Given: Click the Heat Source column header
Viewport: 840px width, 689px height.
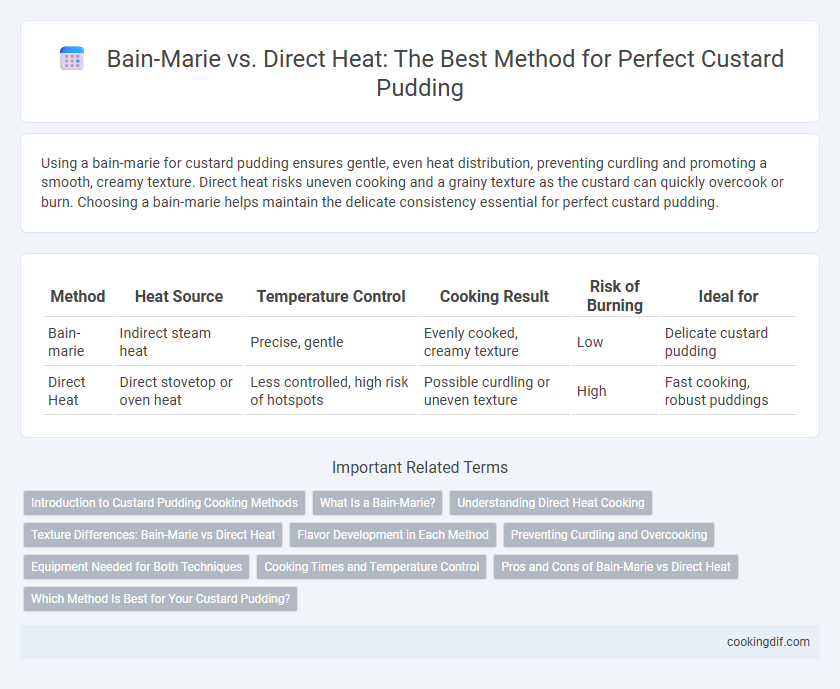Looking at the screenshot, I should (179, 296).
